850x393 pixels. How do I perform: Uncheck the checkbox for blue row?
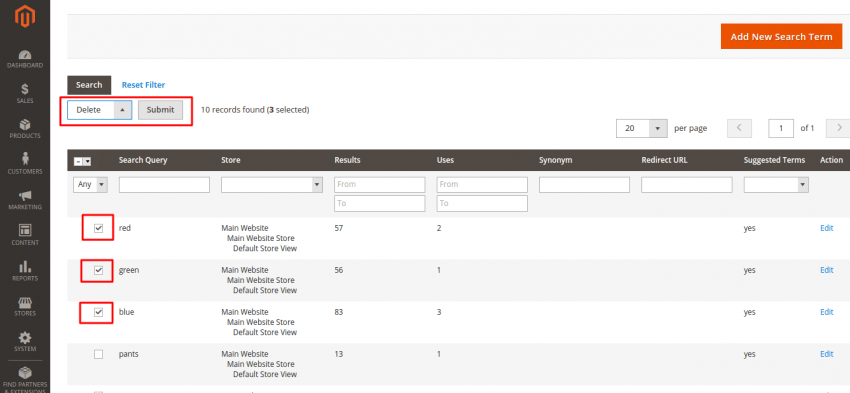click(x=98, y=312)
